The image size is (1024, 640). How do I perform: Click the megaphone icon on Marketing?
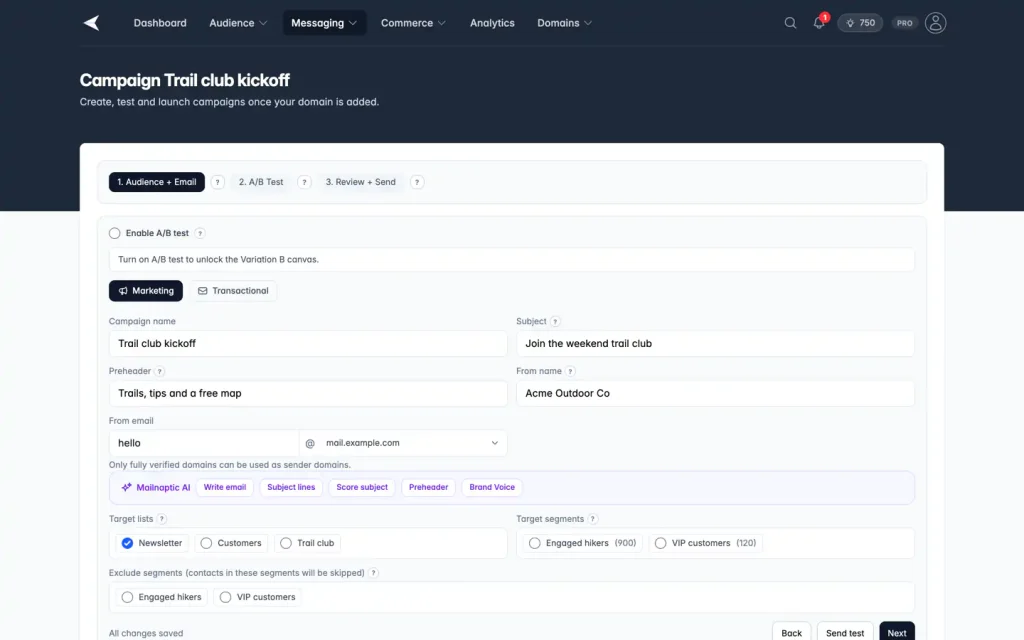tap(123, 291)
